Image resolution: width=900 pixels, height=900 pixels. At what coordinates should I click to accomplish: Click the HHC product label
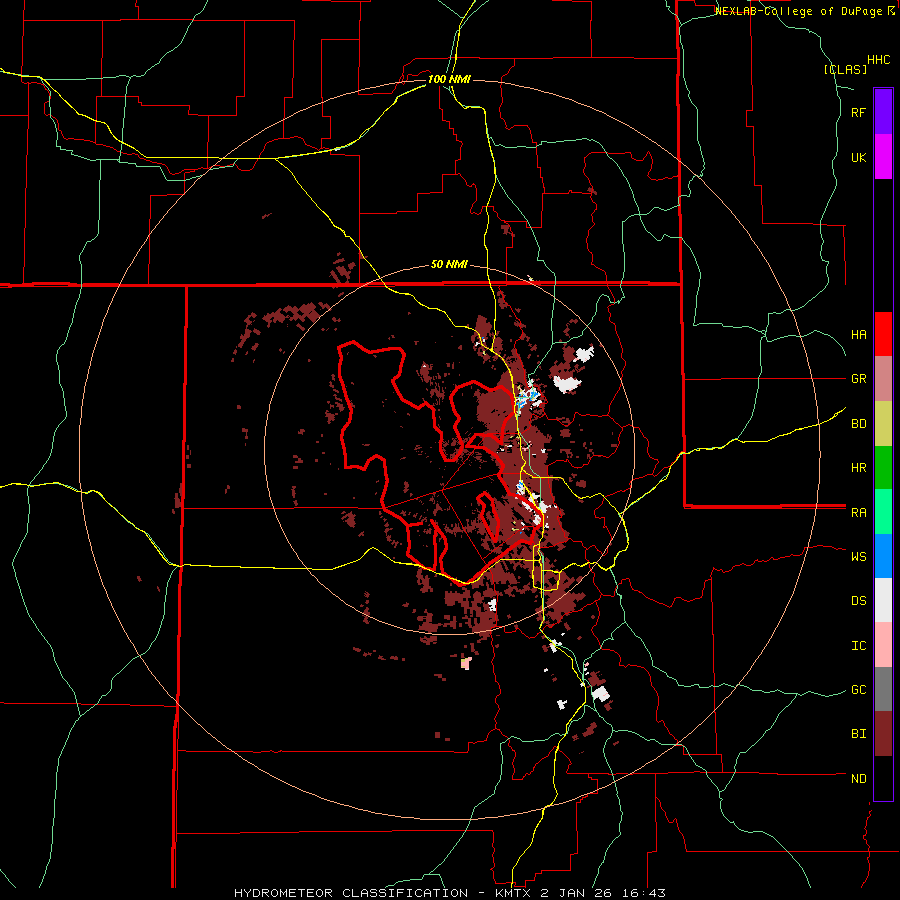point(879,60)
